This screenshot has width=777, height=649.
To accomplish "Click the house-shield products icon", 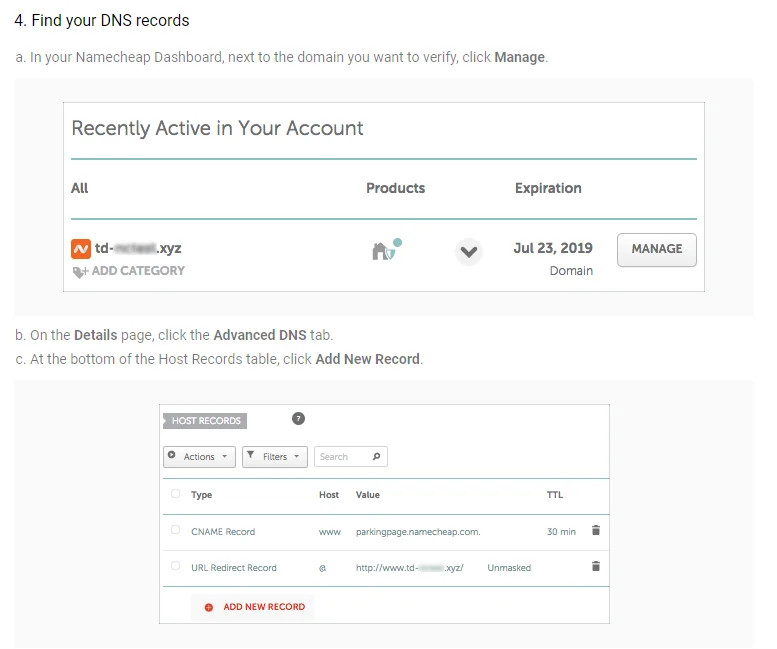I will pos(385,250).
